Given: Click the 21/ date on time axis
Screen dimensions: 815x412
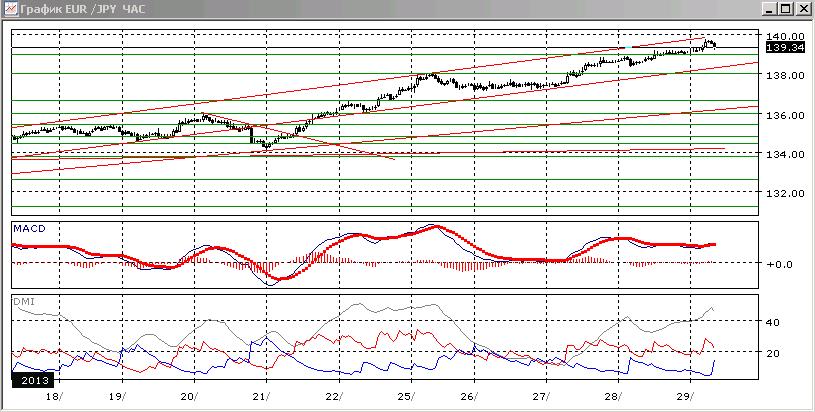Looking at the screenshot, I should click(259, 397).
